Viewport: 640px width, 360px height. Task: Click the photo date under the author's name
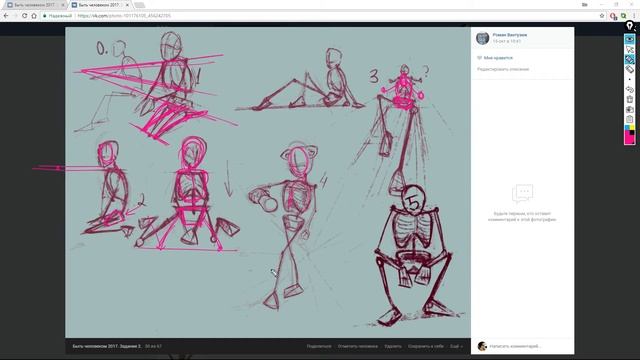tap(506, 41)
